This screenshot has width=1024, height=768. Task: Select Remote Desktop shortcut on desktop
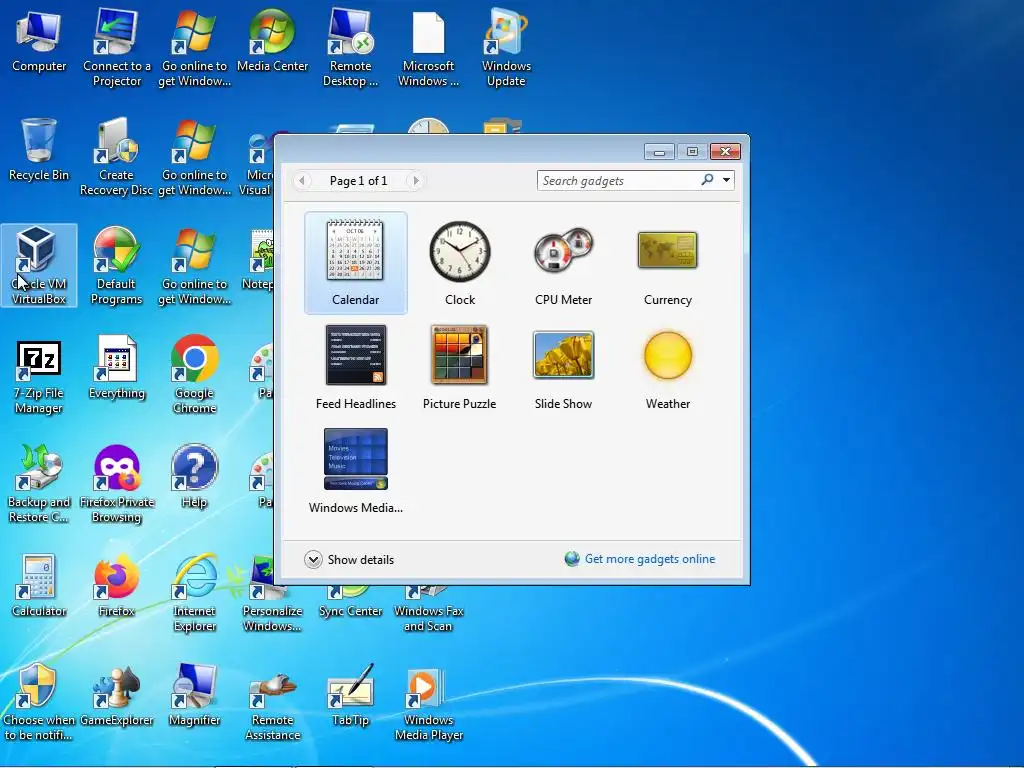click(x=350, y=47)
